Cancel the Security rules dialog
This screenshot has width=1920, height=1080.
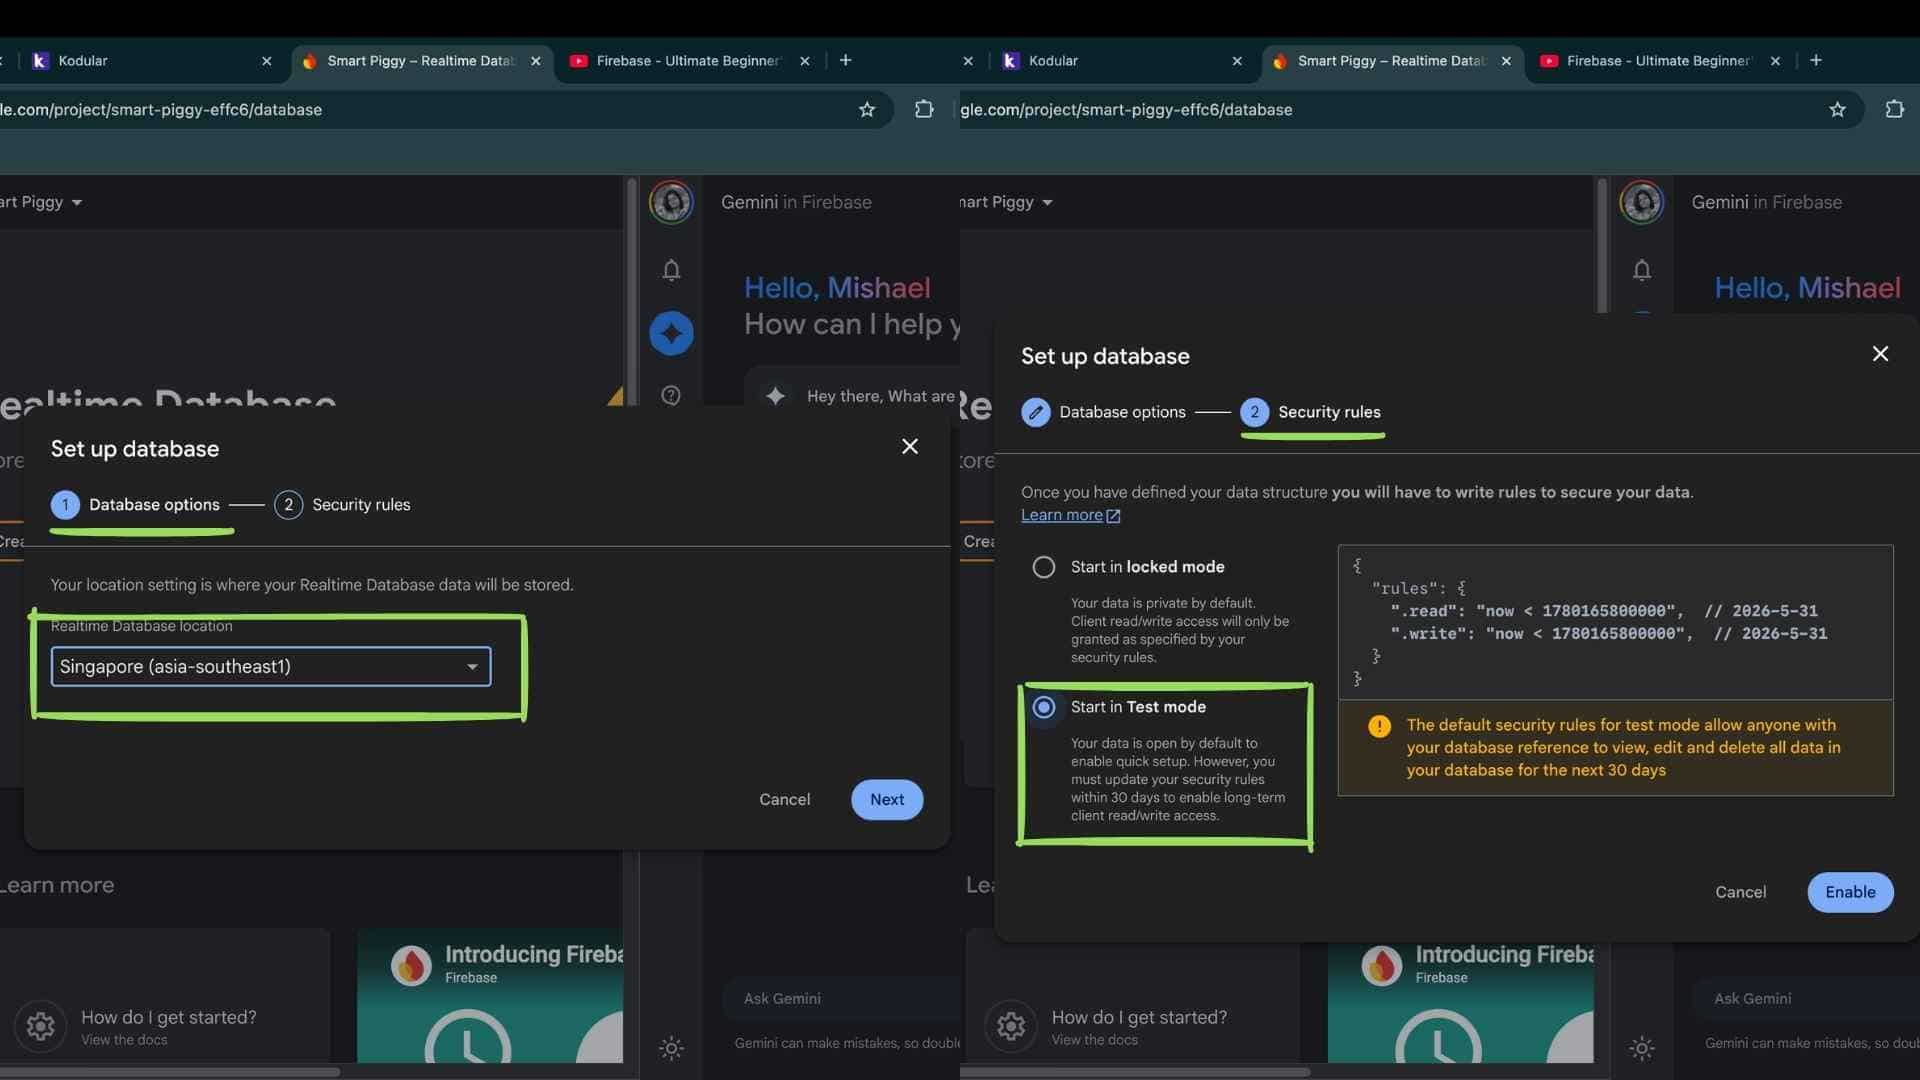click(1741, 892)
